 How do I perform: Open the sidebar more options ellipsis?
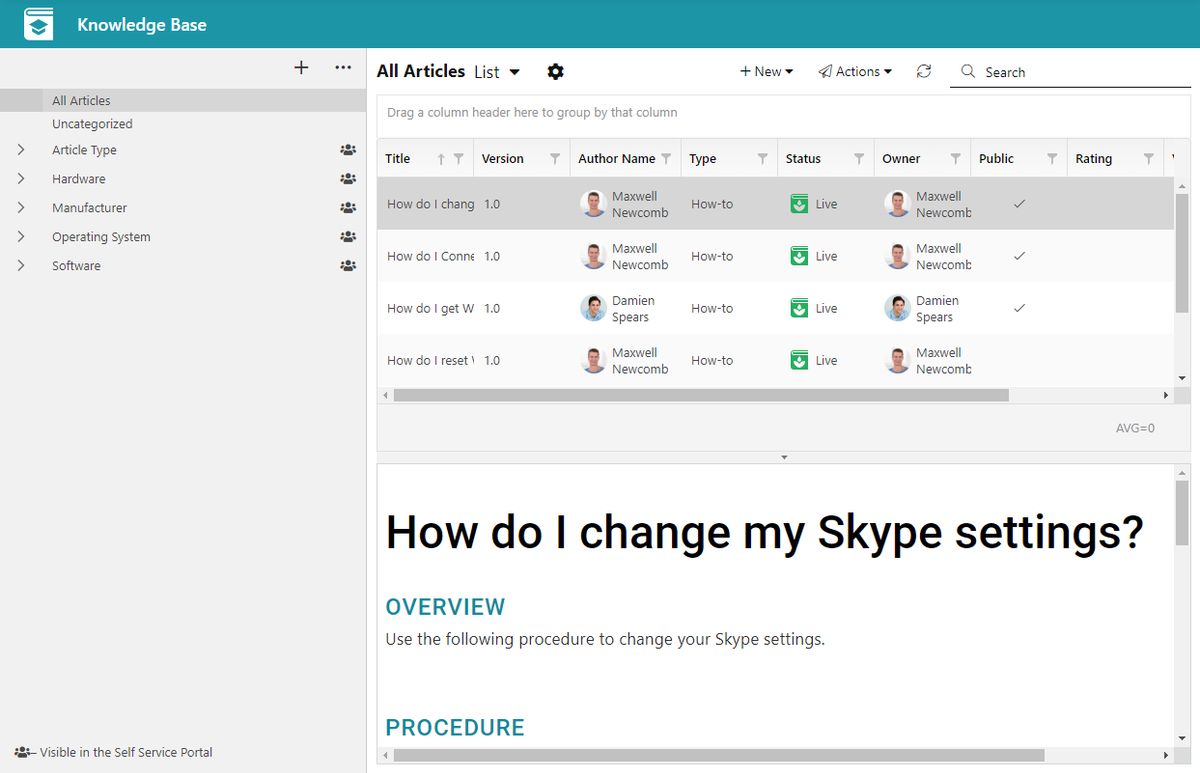(x=343, y=67)
